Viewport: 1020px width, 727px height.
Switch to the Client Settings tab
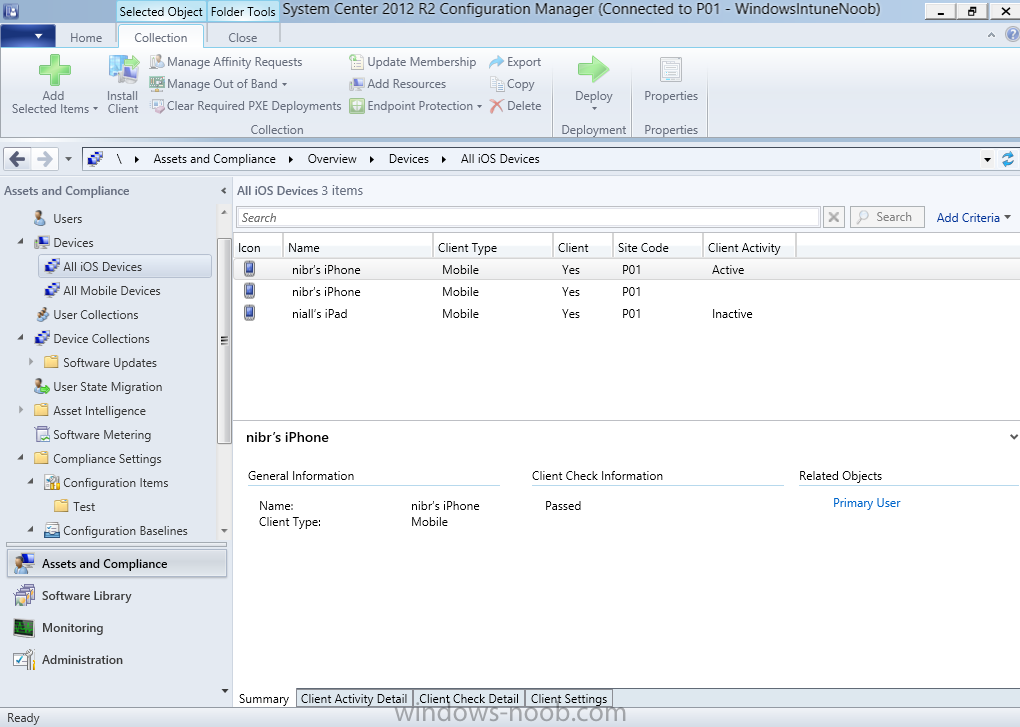coord(569,698)
